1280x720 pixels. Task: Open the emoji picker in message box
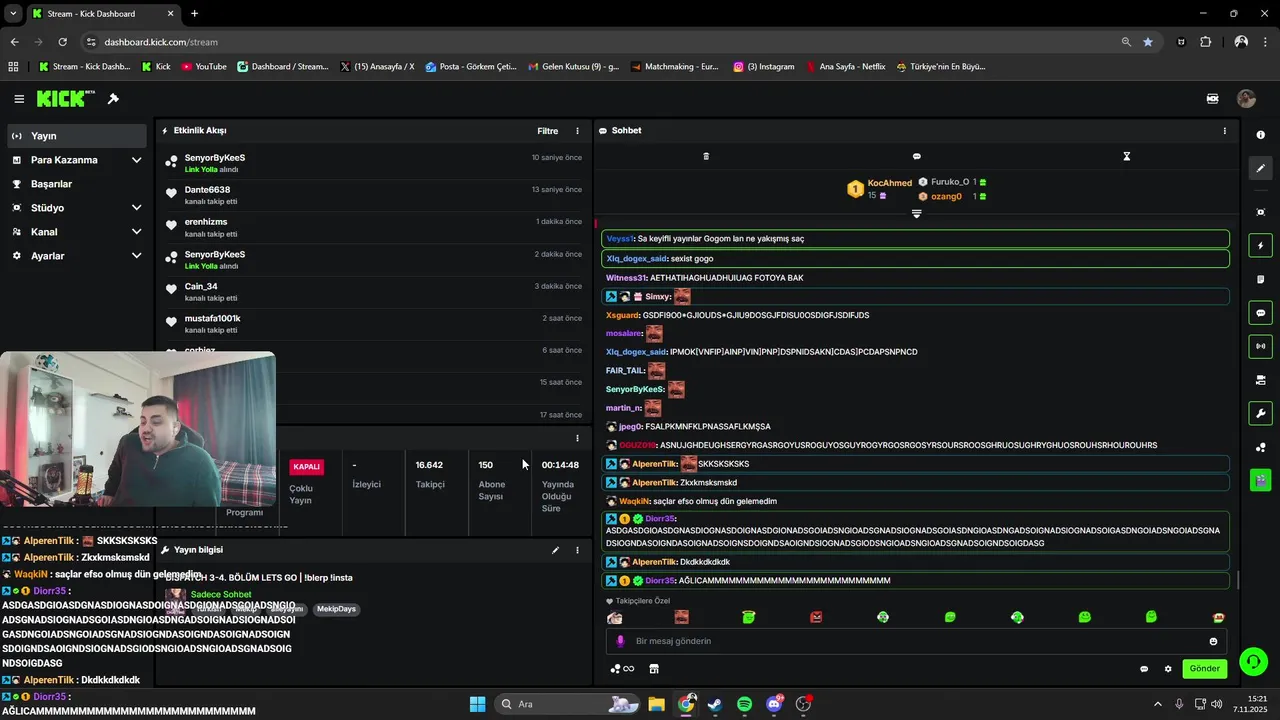click(1213, 641)
